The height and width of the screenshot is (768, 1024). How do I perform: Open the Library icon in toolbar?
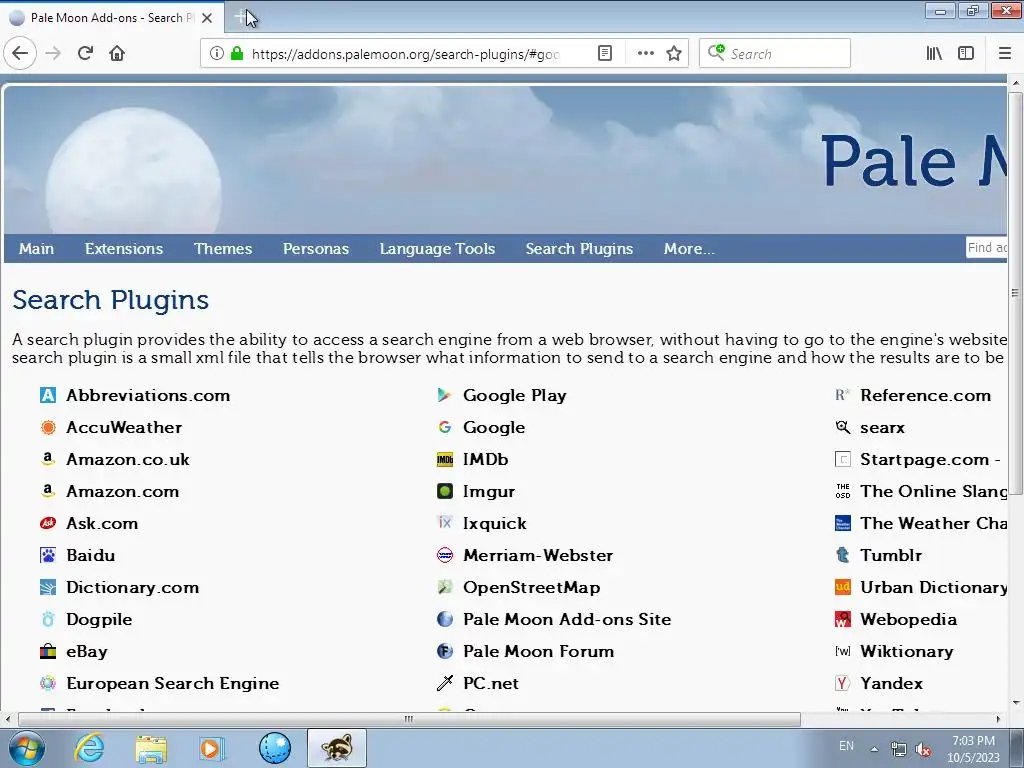tap(934, 54)
